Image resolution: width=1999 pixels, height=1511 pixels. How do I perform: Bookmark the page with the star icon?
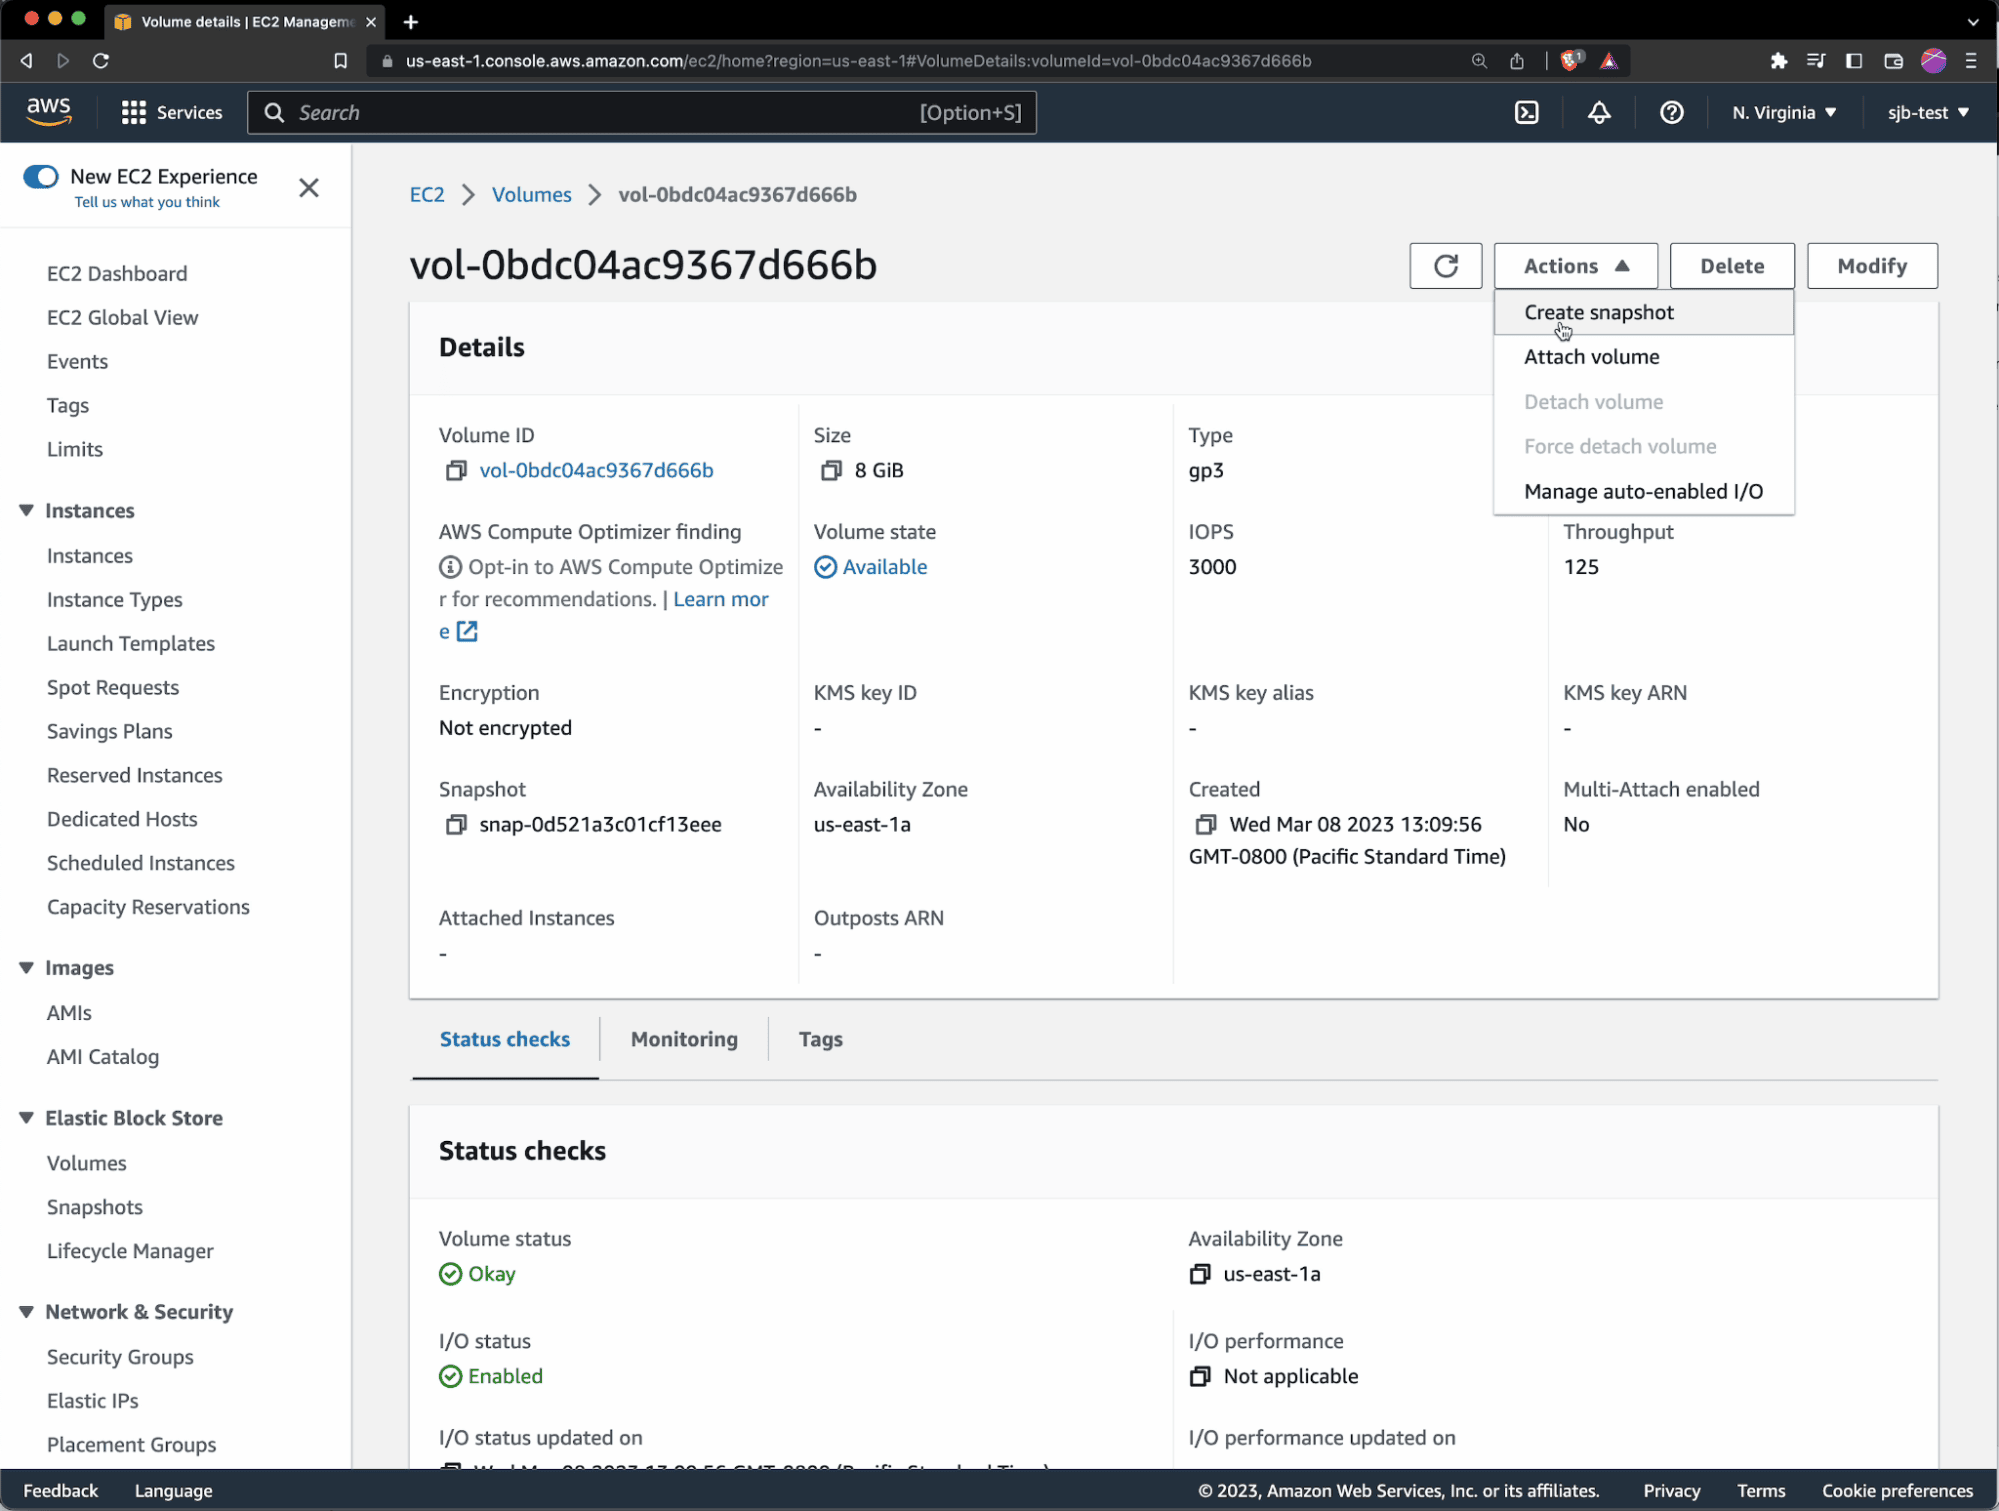click(x=340, y=61)
